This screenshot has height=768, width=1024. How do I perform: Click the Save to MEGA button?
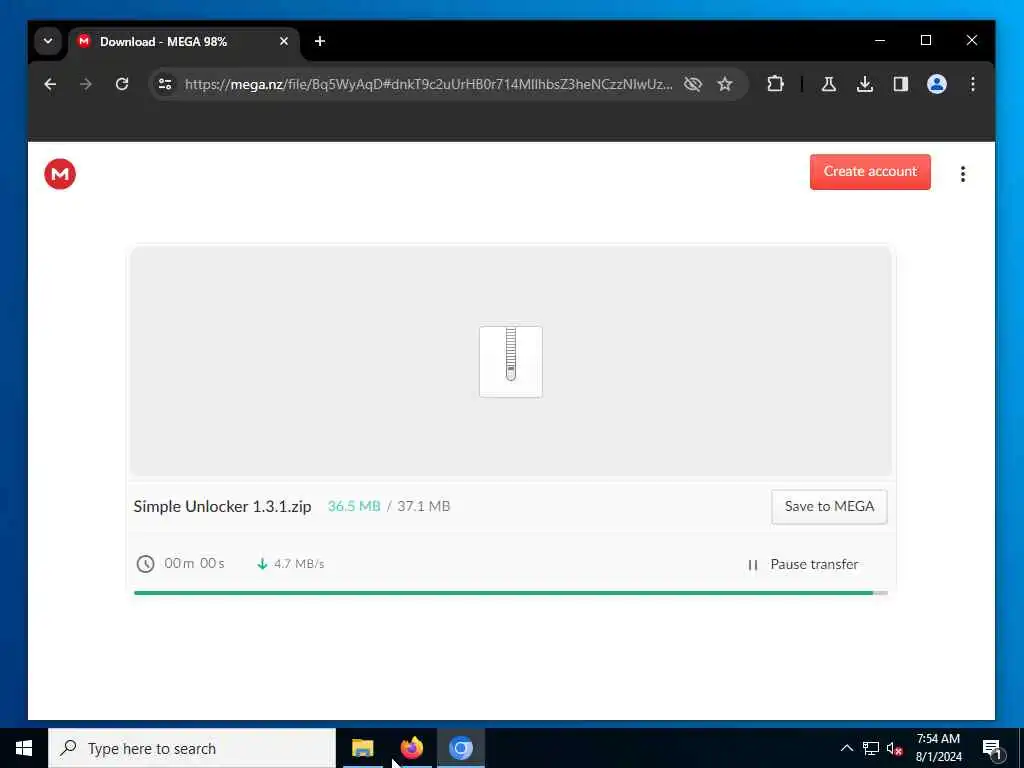tap(829, 507)
